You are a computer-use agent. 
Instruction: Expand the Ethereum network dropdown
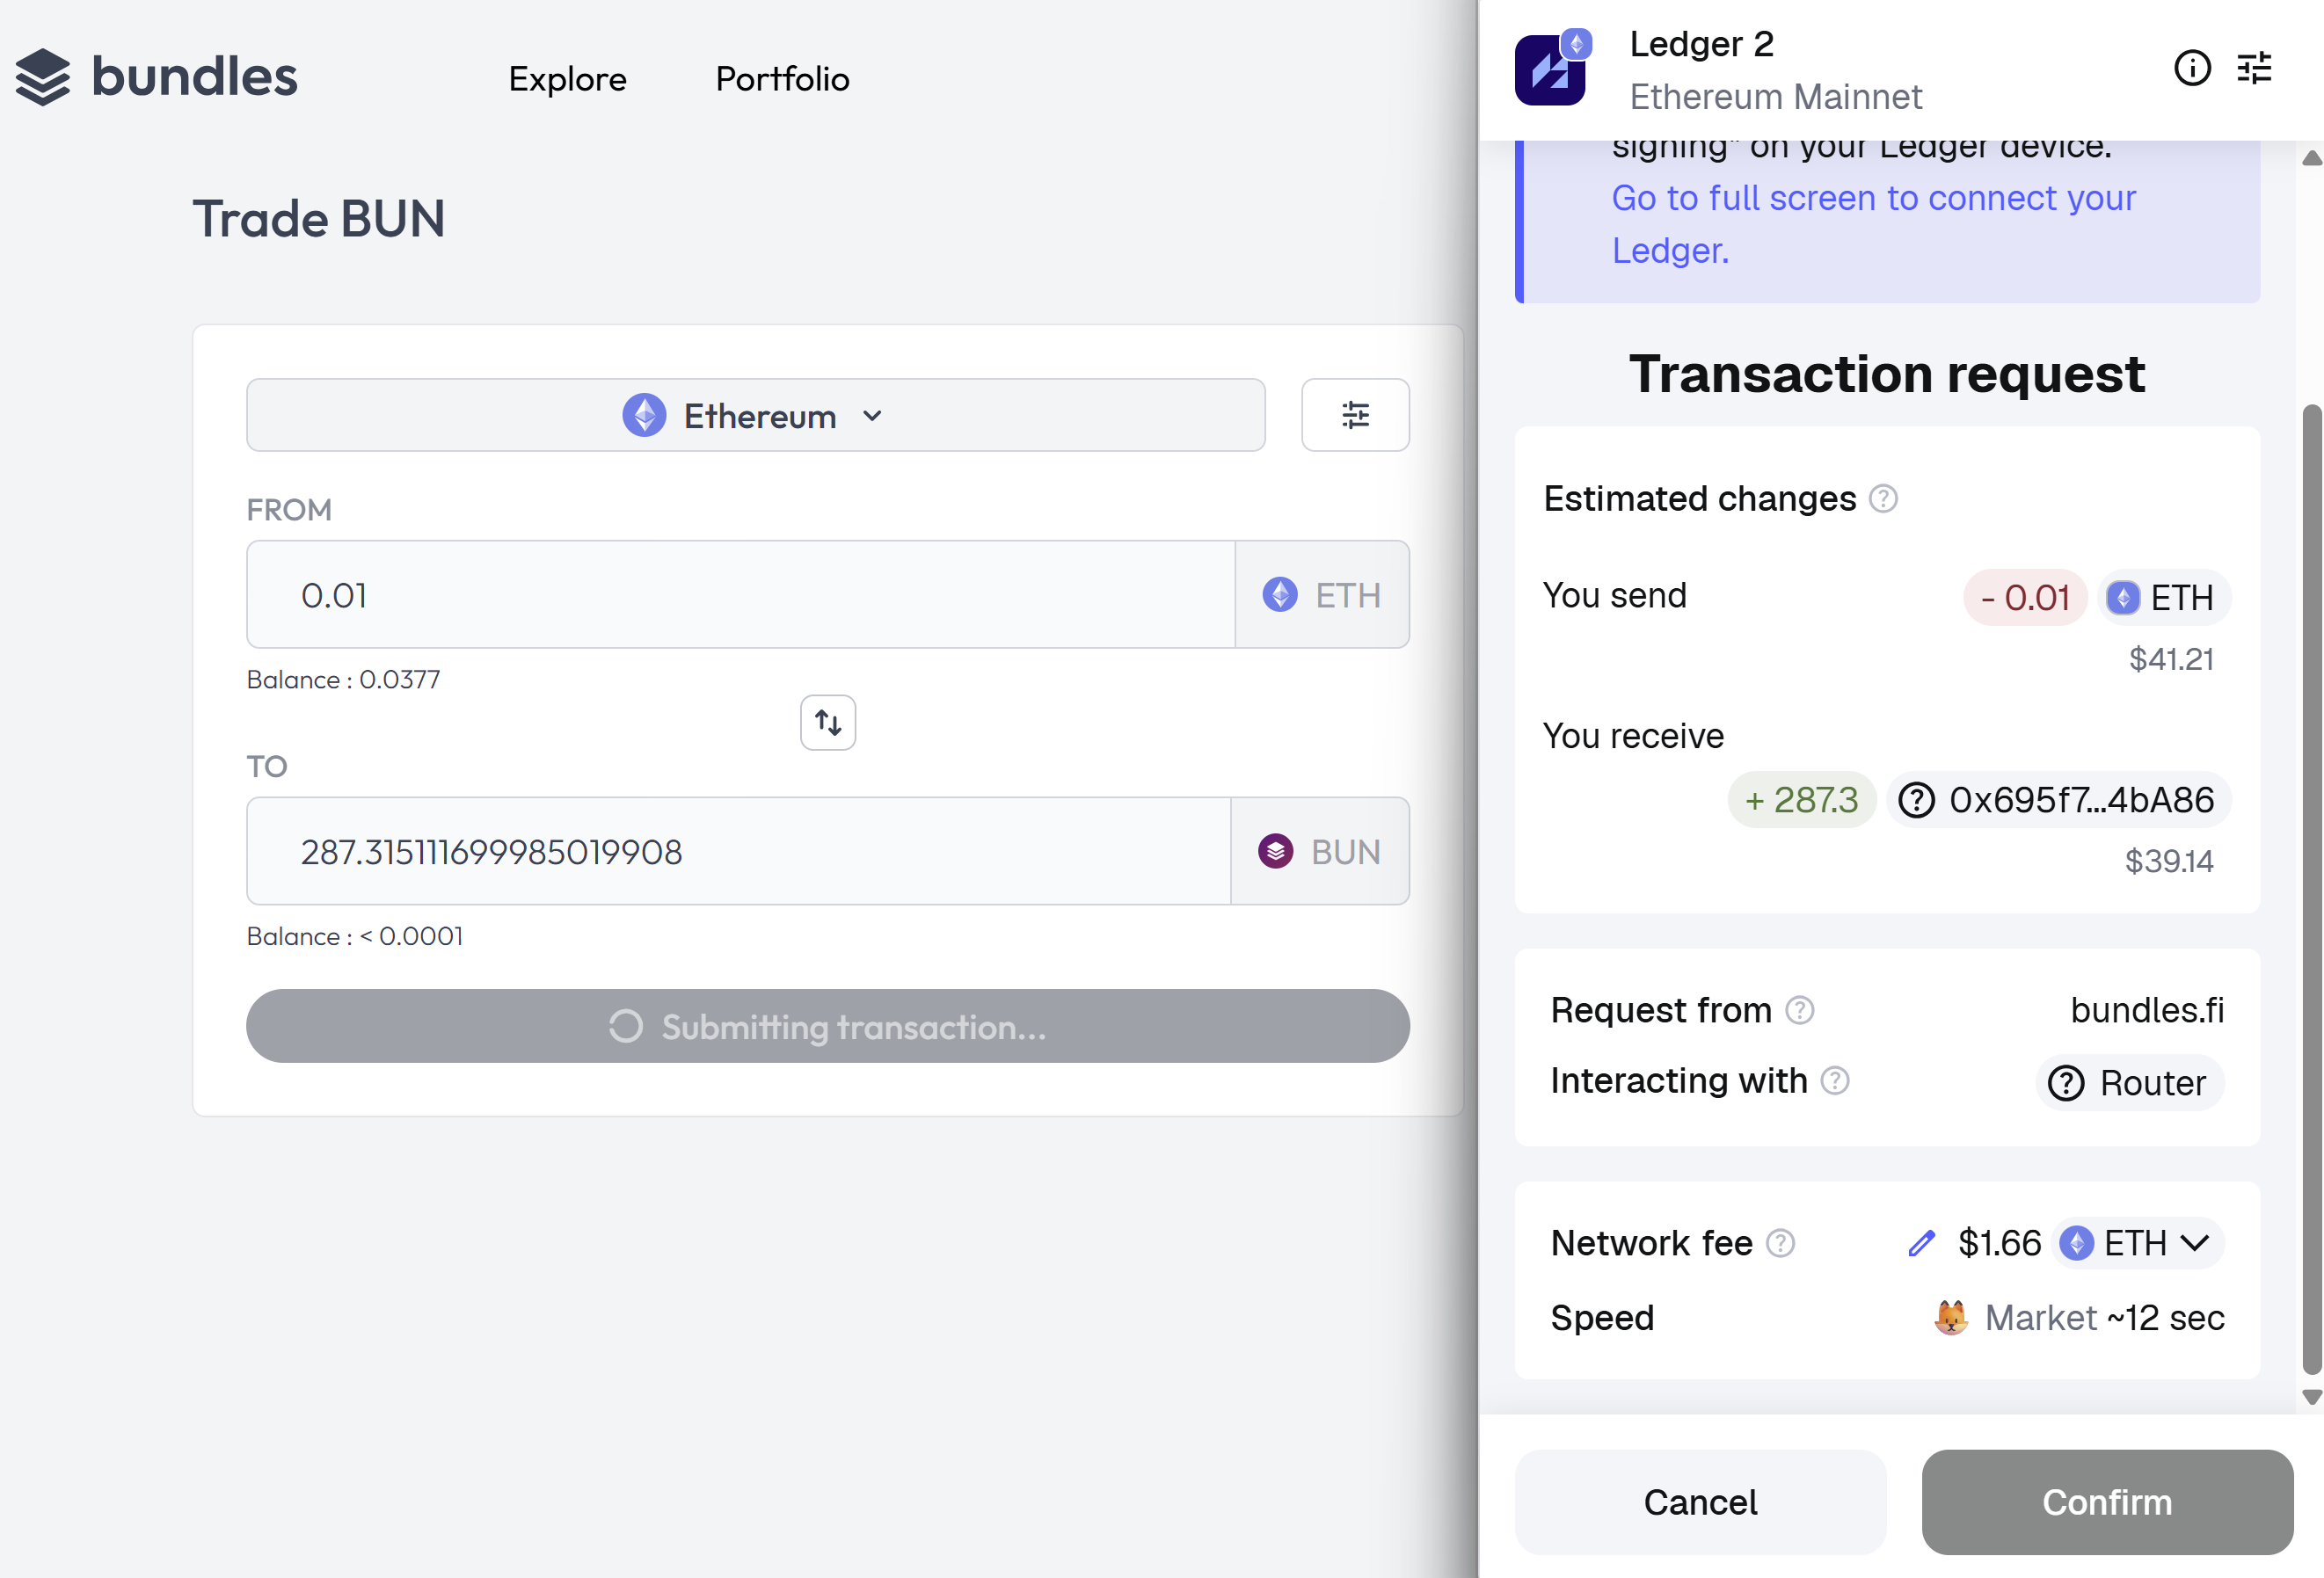click(x=755, y=415)
